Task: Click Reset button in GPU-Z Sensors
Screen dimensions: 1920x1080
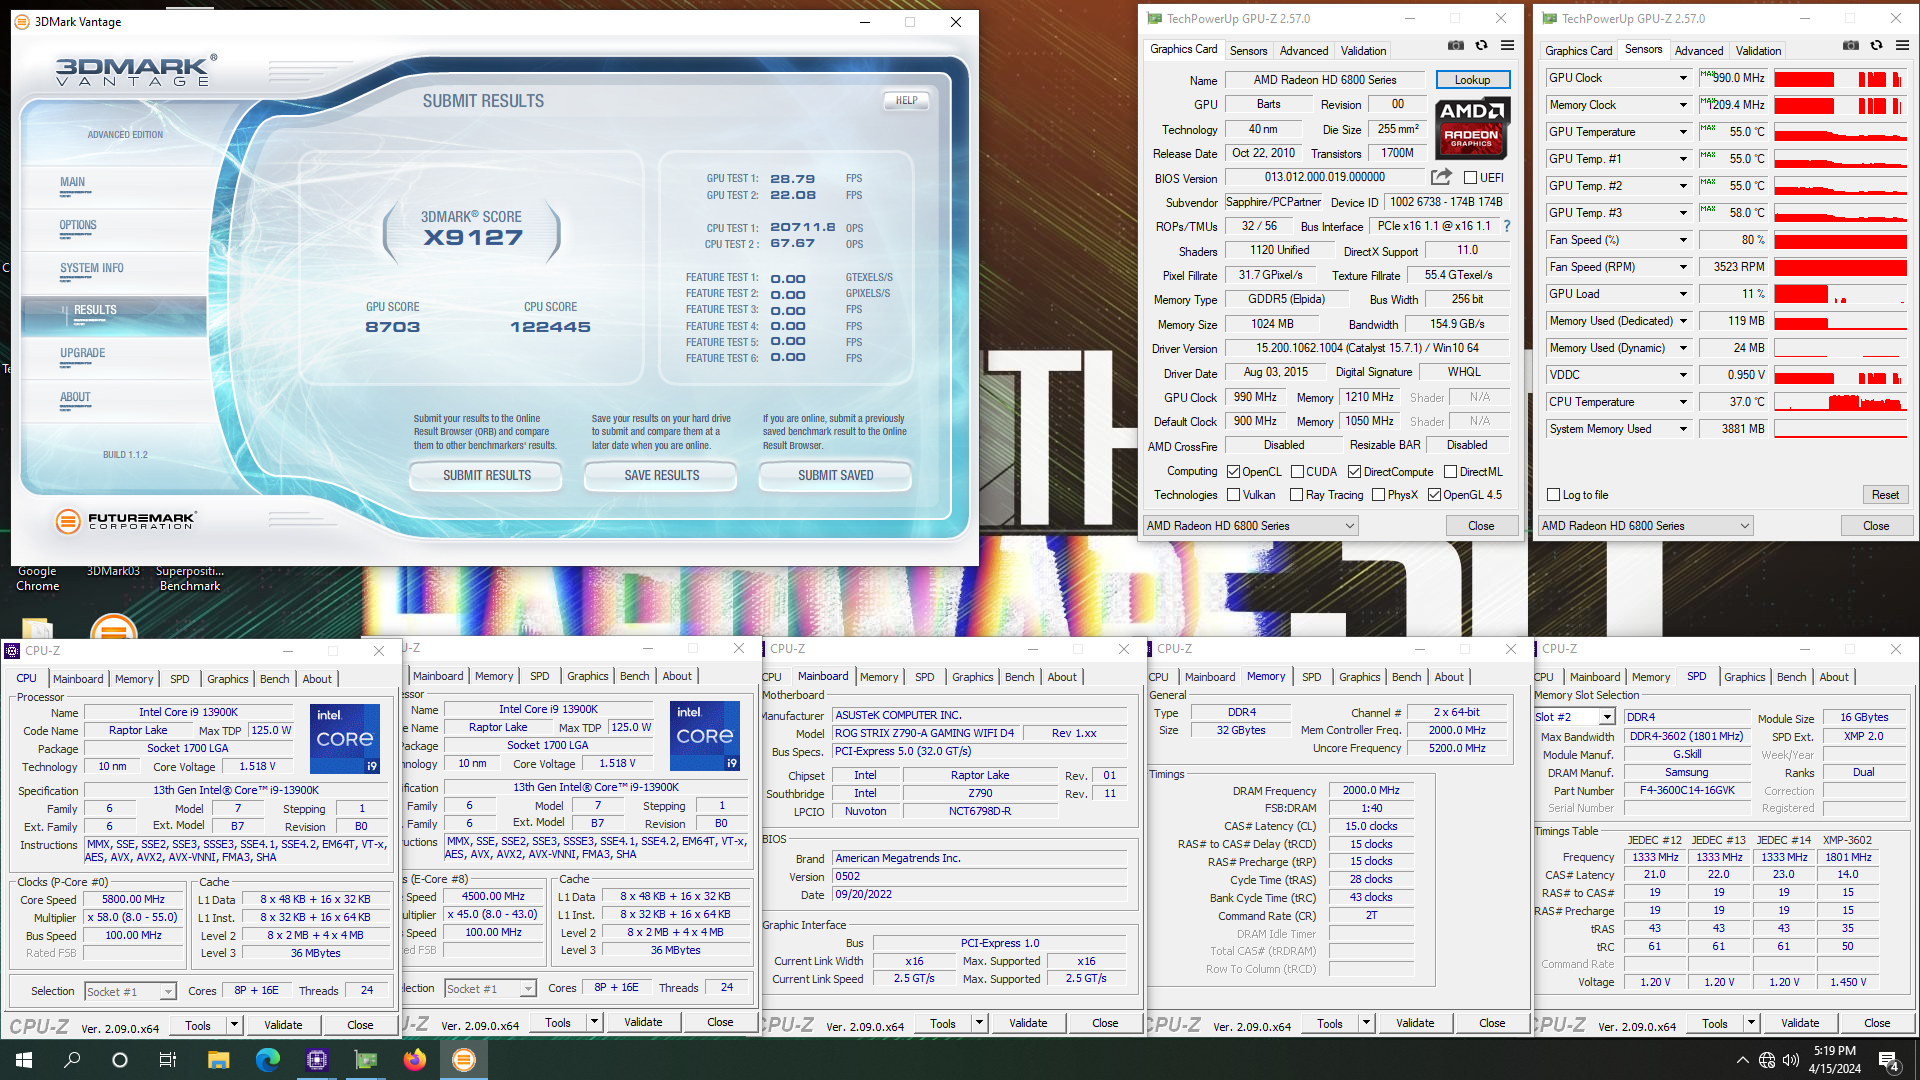Action: point(1885,495)
